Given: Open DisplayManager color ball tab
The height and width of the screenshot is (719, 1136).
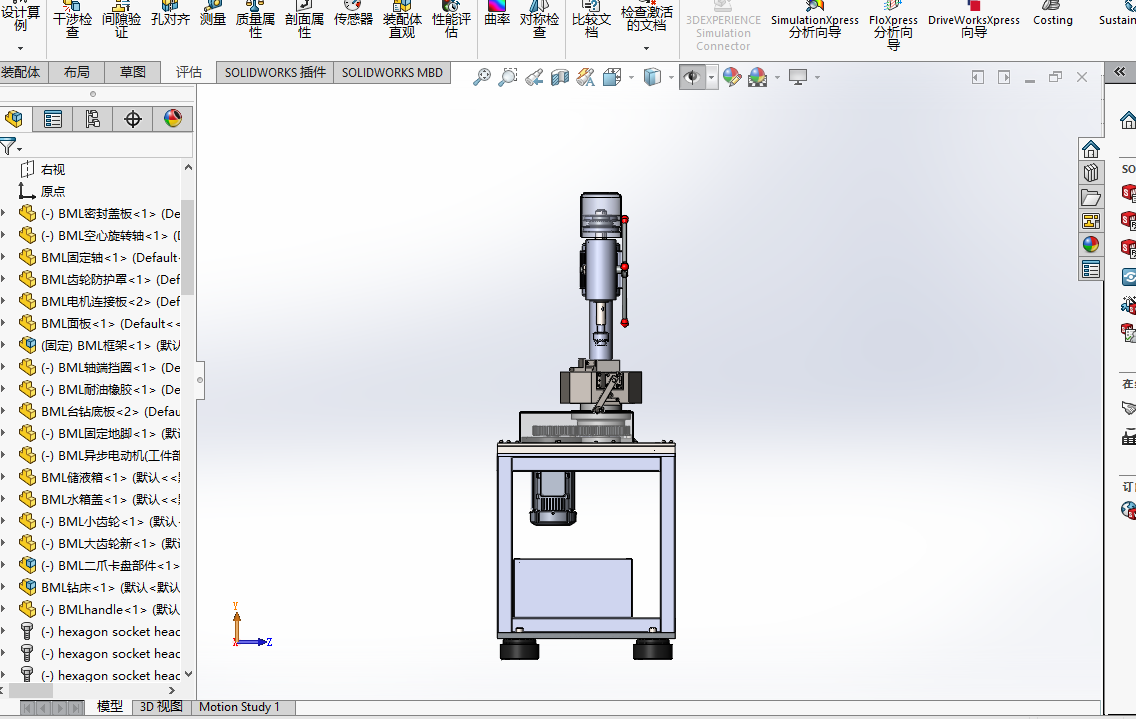Looking at the screenshot, I should tap(172, 119).
